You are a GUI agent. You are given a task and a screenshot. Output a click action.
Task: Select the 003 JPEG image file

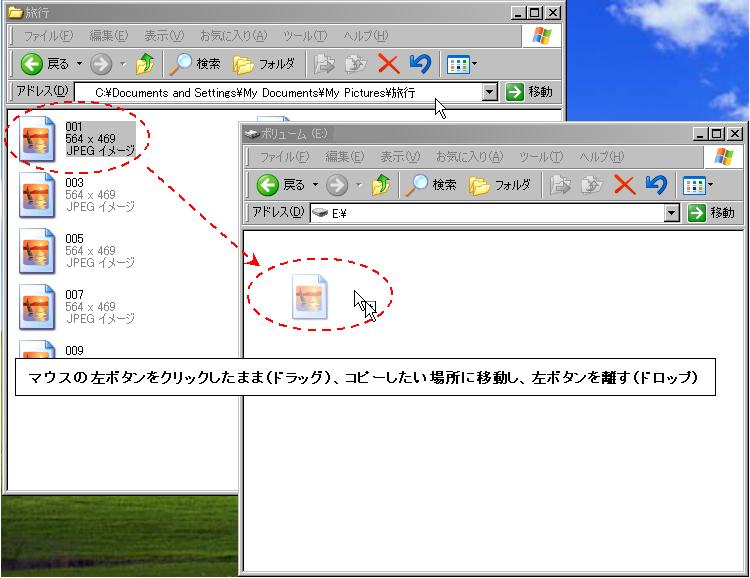click(77, 195)
